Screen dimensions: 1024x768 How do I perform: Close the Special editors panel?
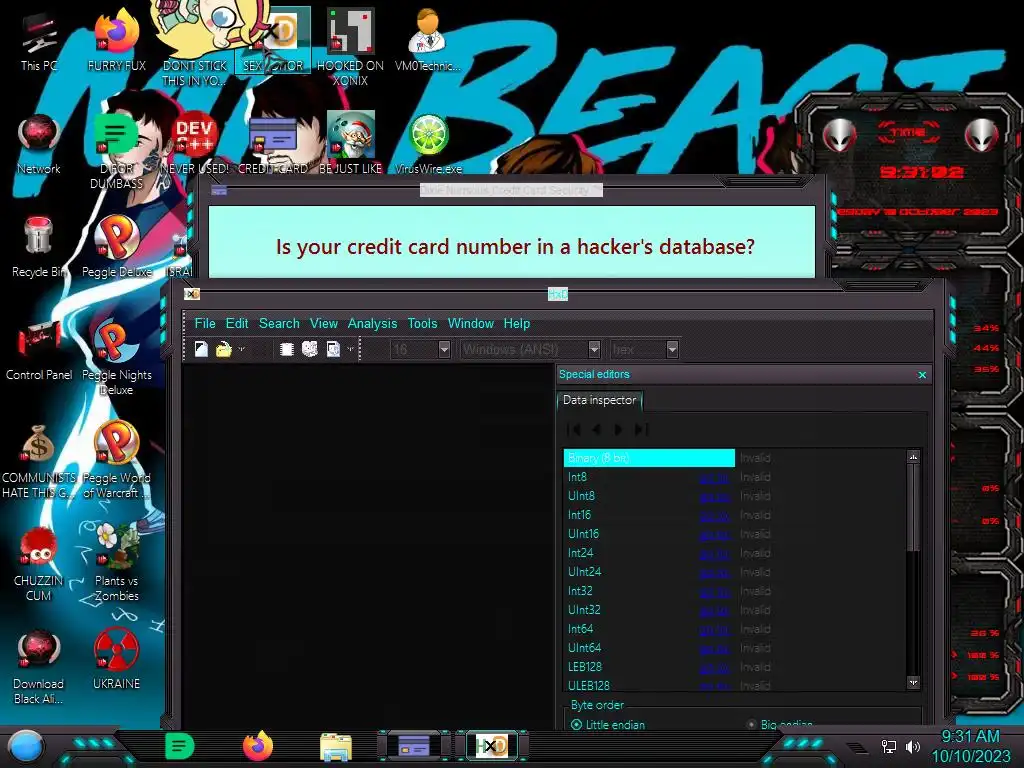coord(922,375)
